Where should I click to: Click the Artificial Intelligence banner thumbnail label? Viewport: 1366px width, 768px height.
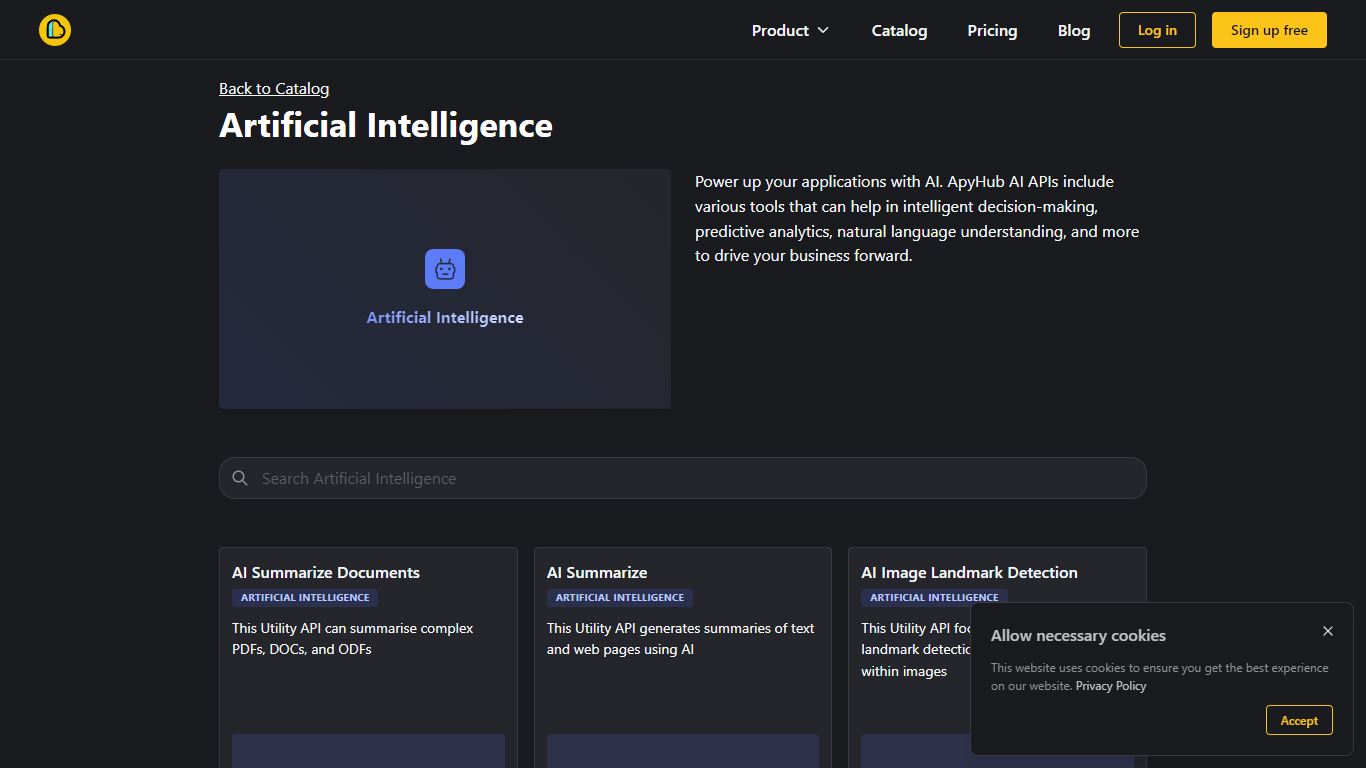(x=445, y=318)
